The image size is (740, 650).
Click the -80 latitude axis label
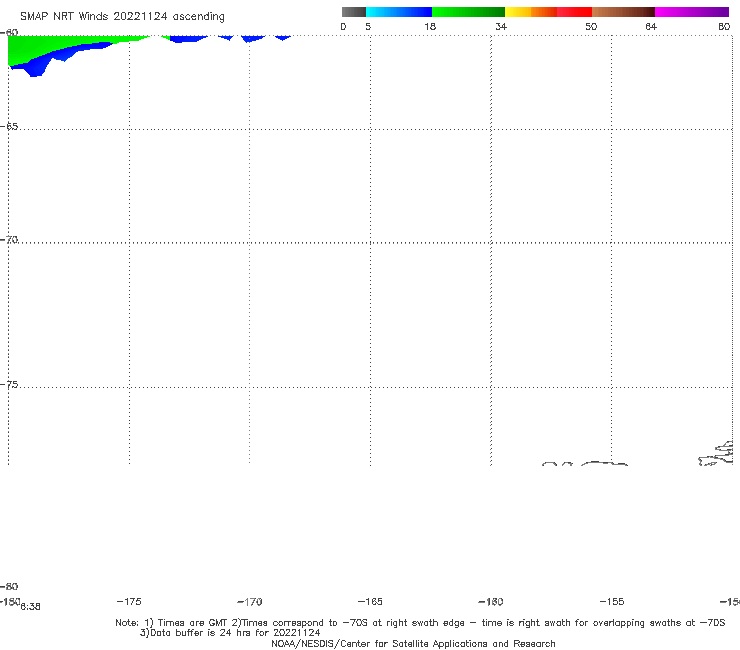pyautogui.click(x=9, y=586)
